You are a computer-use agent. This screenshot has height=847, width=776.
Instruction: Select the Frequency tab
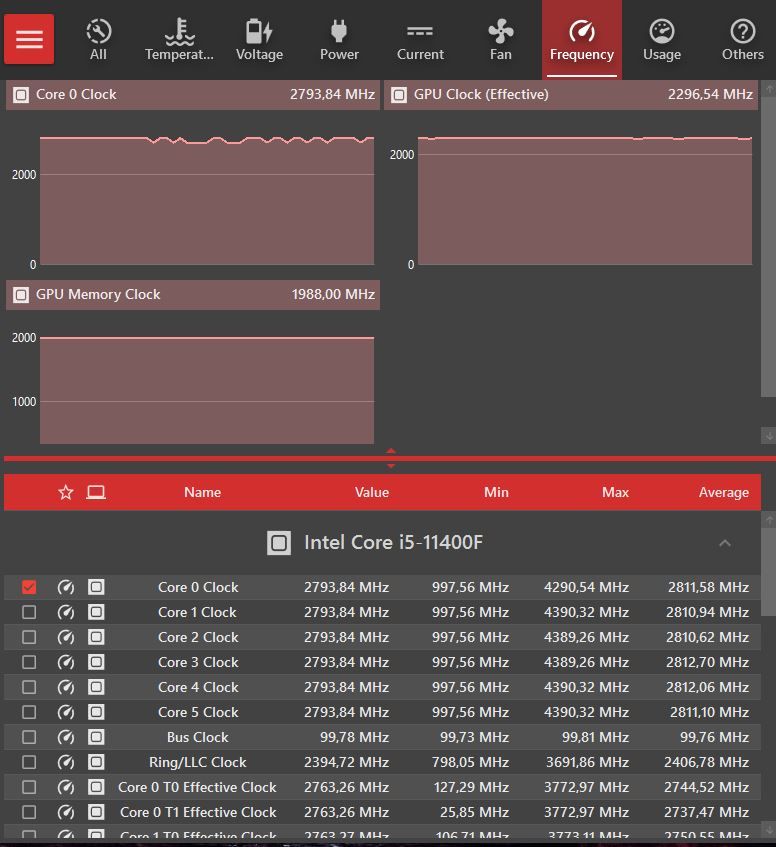(582, 40)
